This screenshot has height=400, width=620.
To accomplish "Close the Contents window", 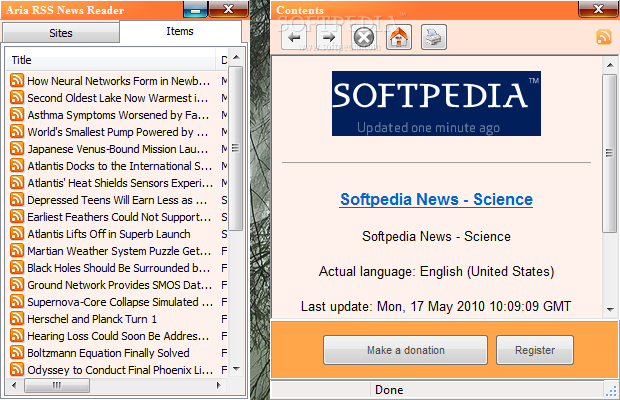I will point(598,9).
